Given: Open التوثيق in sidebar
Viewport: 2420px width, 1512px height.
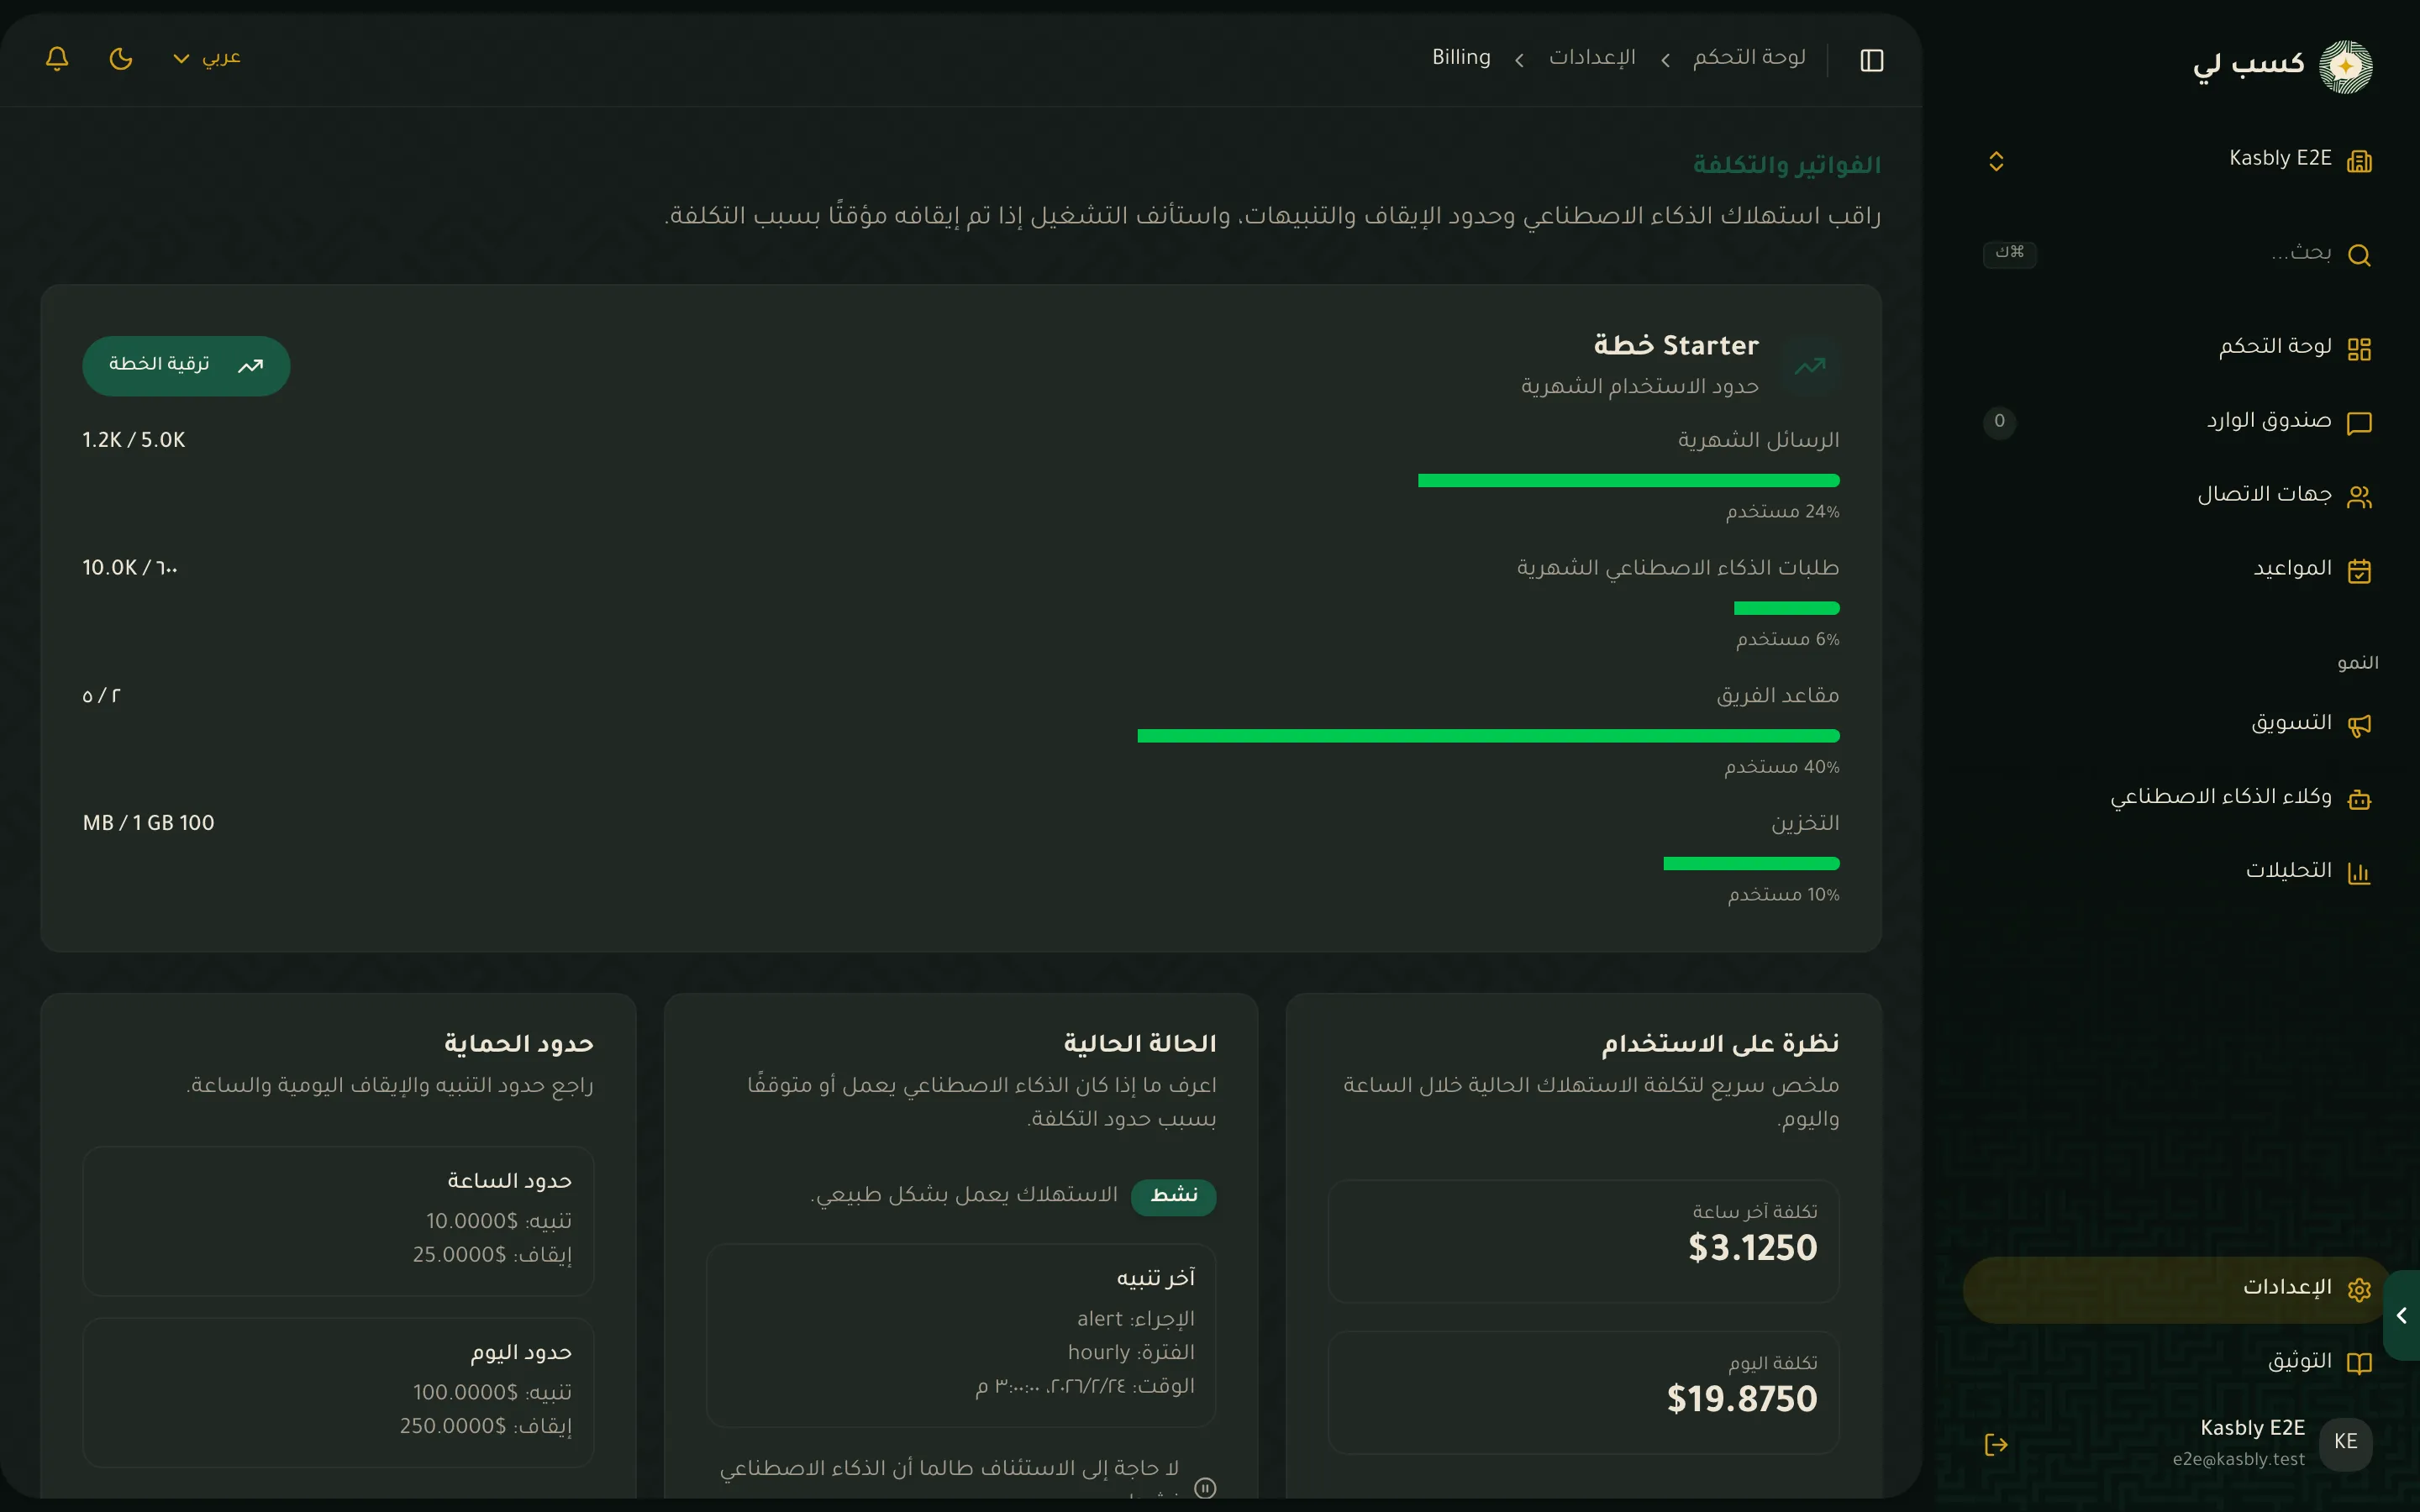Looking at the screenshot, I should (2180, 1363).
